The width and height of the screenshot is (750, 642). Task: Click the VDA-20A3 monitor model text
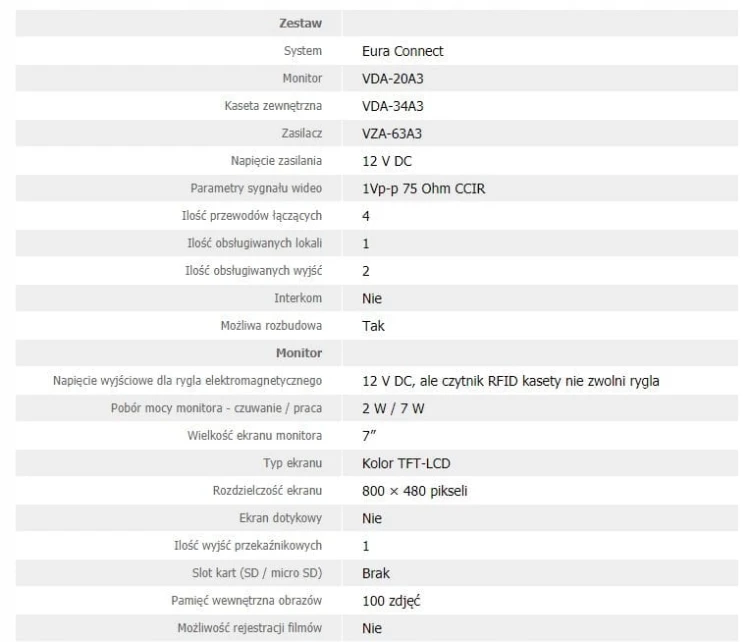(393, 78)
